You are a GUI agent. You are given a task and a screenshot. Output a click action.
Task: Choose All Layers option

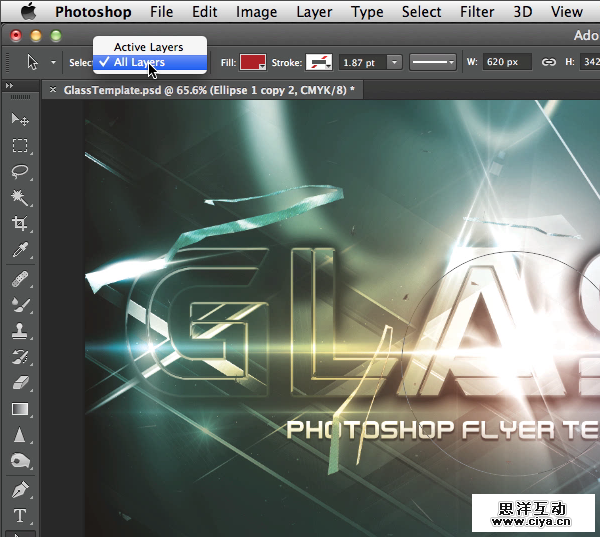[150, 62]
